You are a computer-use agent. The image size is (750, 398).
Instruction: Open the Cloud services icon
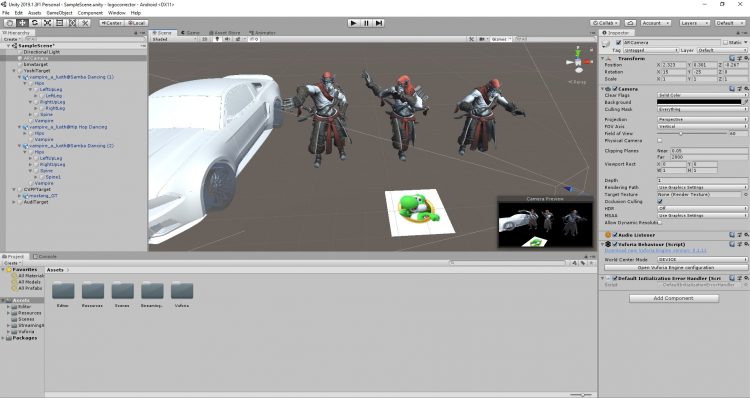click(x=630, y=22)
